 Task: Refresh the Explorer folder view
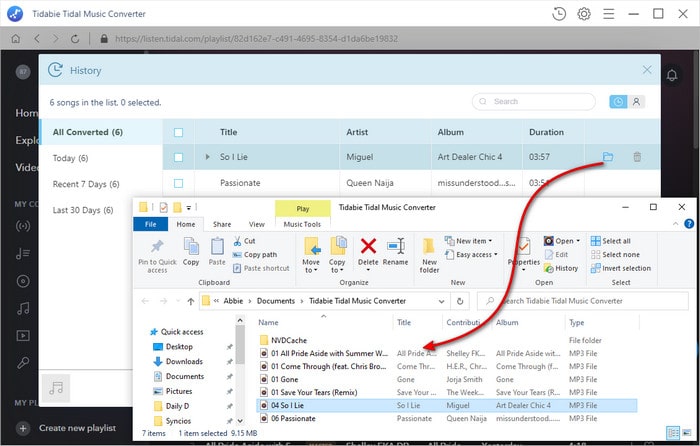[460, 301]
